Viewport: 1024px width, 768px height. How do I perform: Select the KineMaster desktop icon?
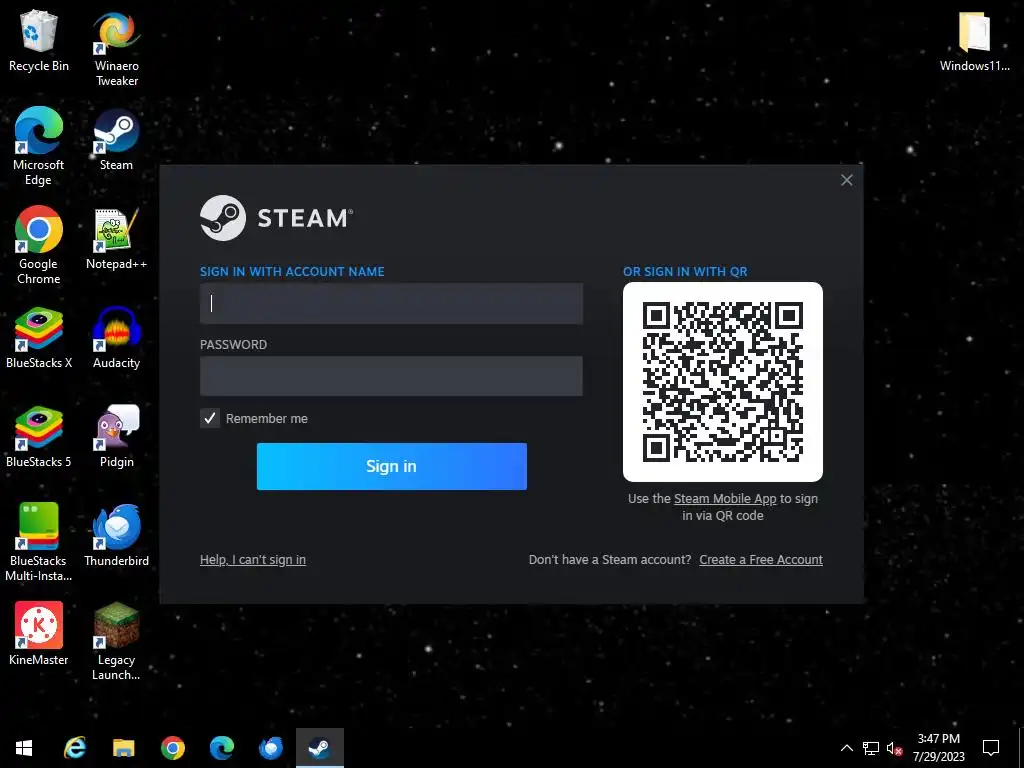pyautogui.click(x=39, y=635)
